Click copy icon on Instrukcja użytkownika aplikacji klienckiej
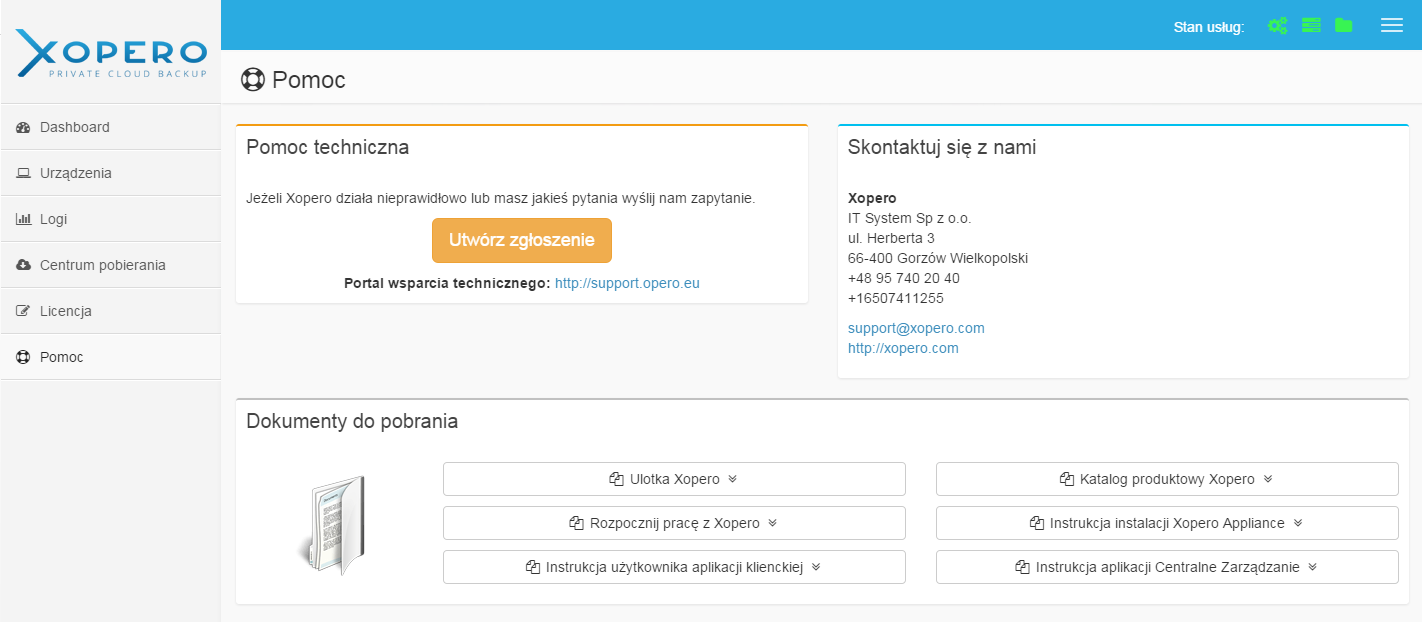 532,567
